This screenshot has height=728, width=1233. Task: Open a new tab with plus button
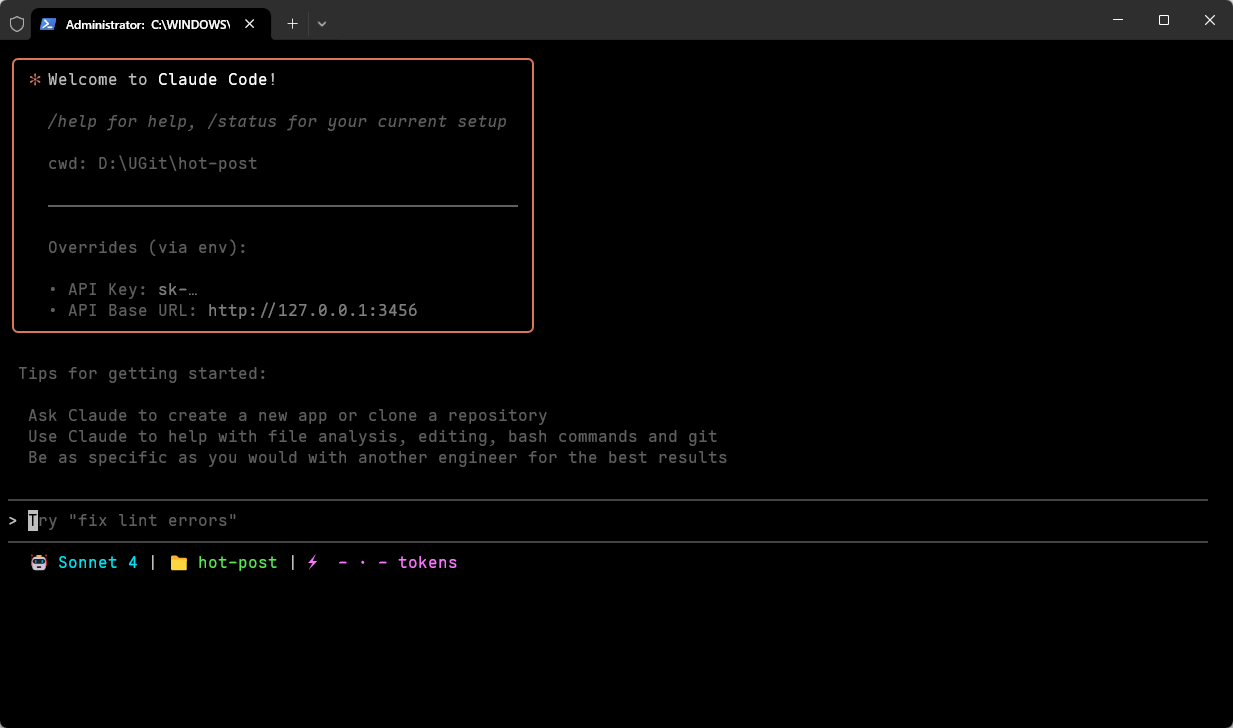click(x=292, y=24)
